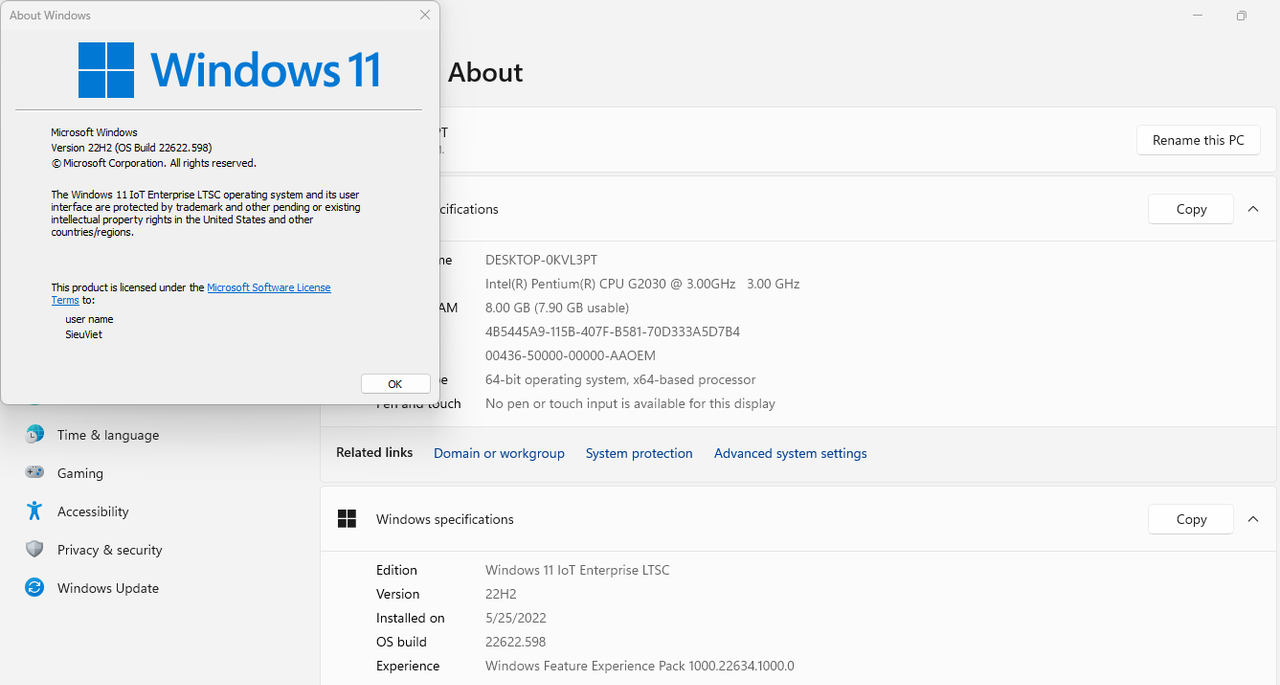Image resolution: width=1280 pixels, height=685 pixels.
Task: Click the OS build label
Action: [x=401, y=642]
